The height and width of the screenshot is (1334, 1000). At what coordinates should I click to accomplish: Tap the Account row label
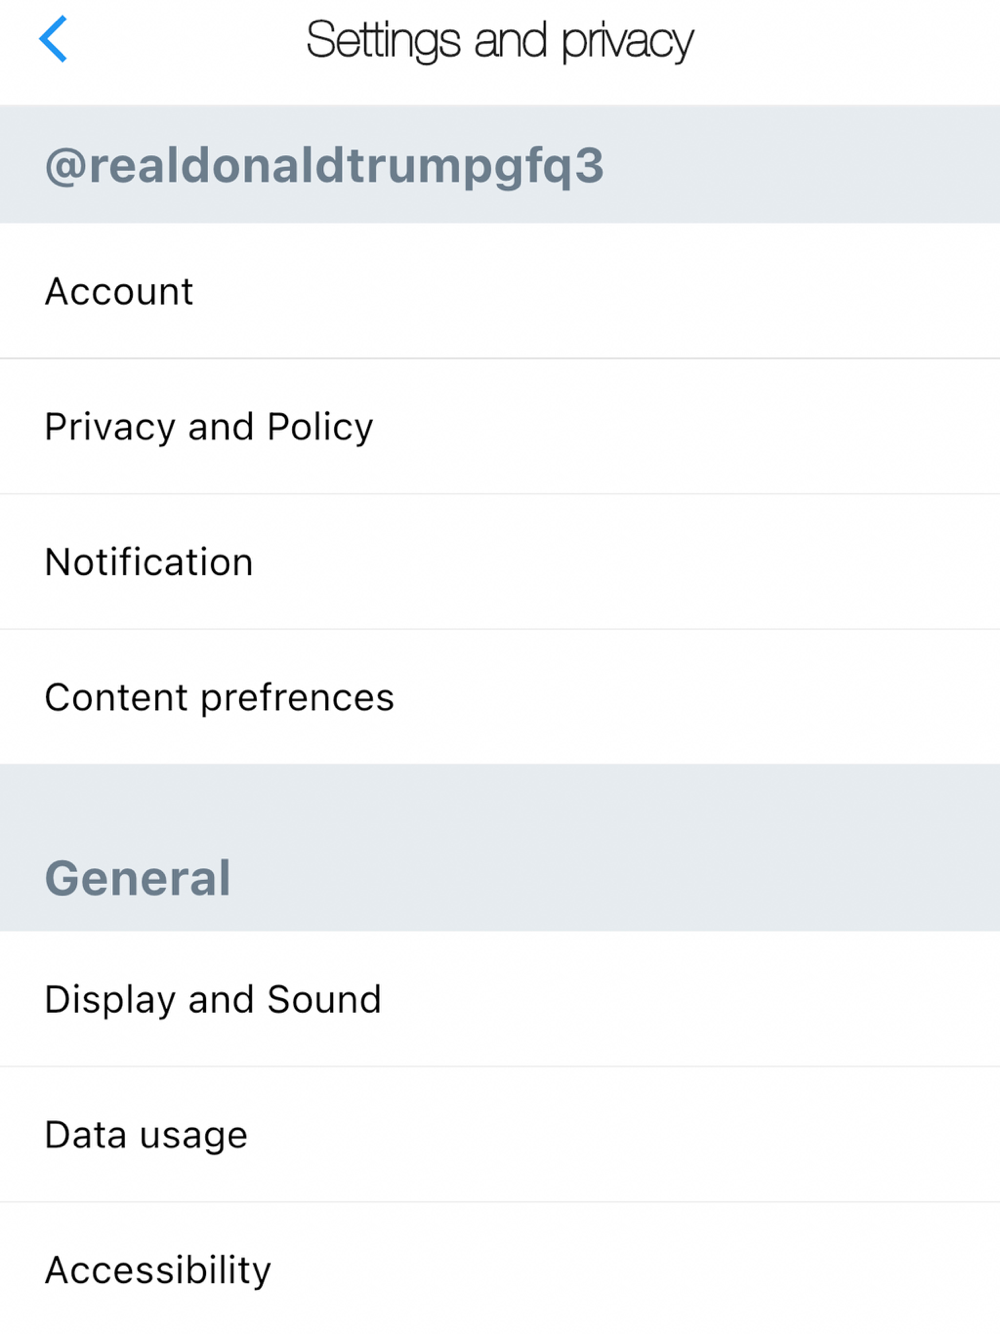(119, 292)
